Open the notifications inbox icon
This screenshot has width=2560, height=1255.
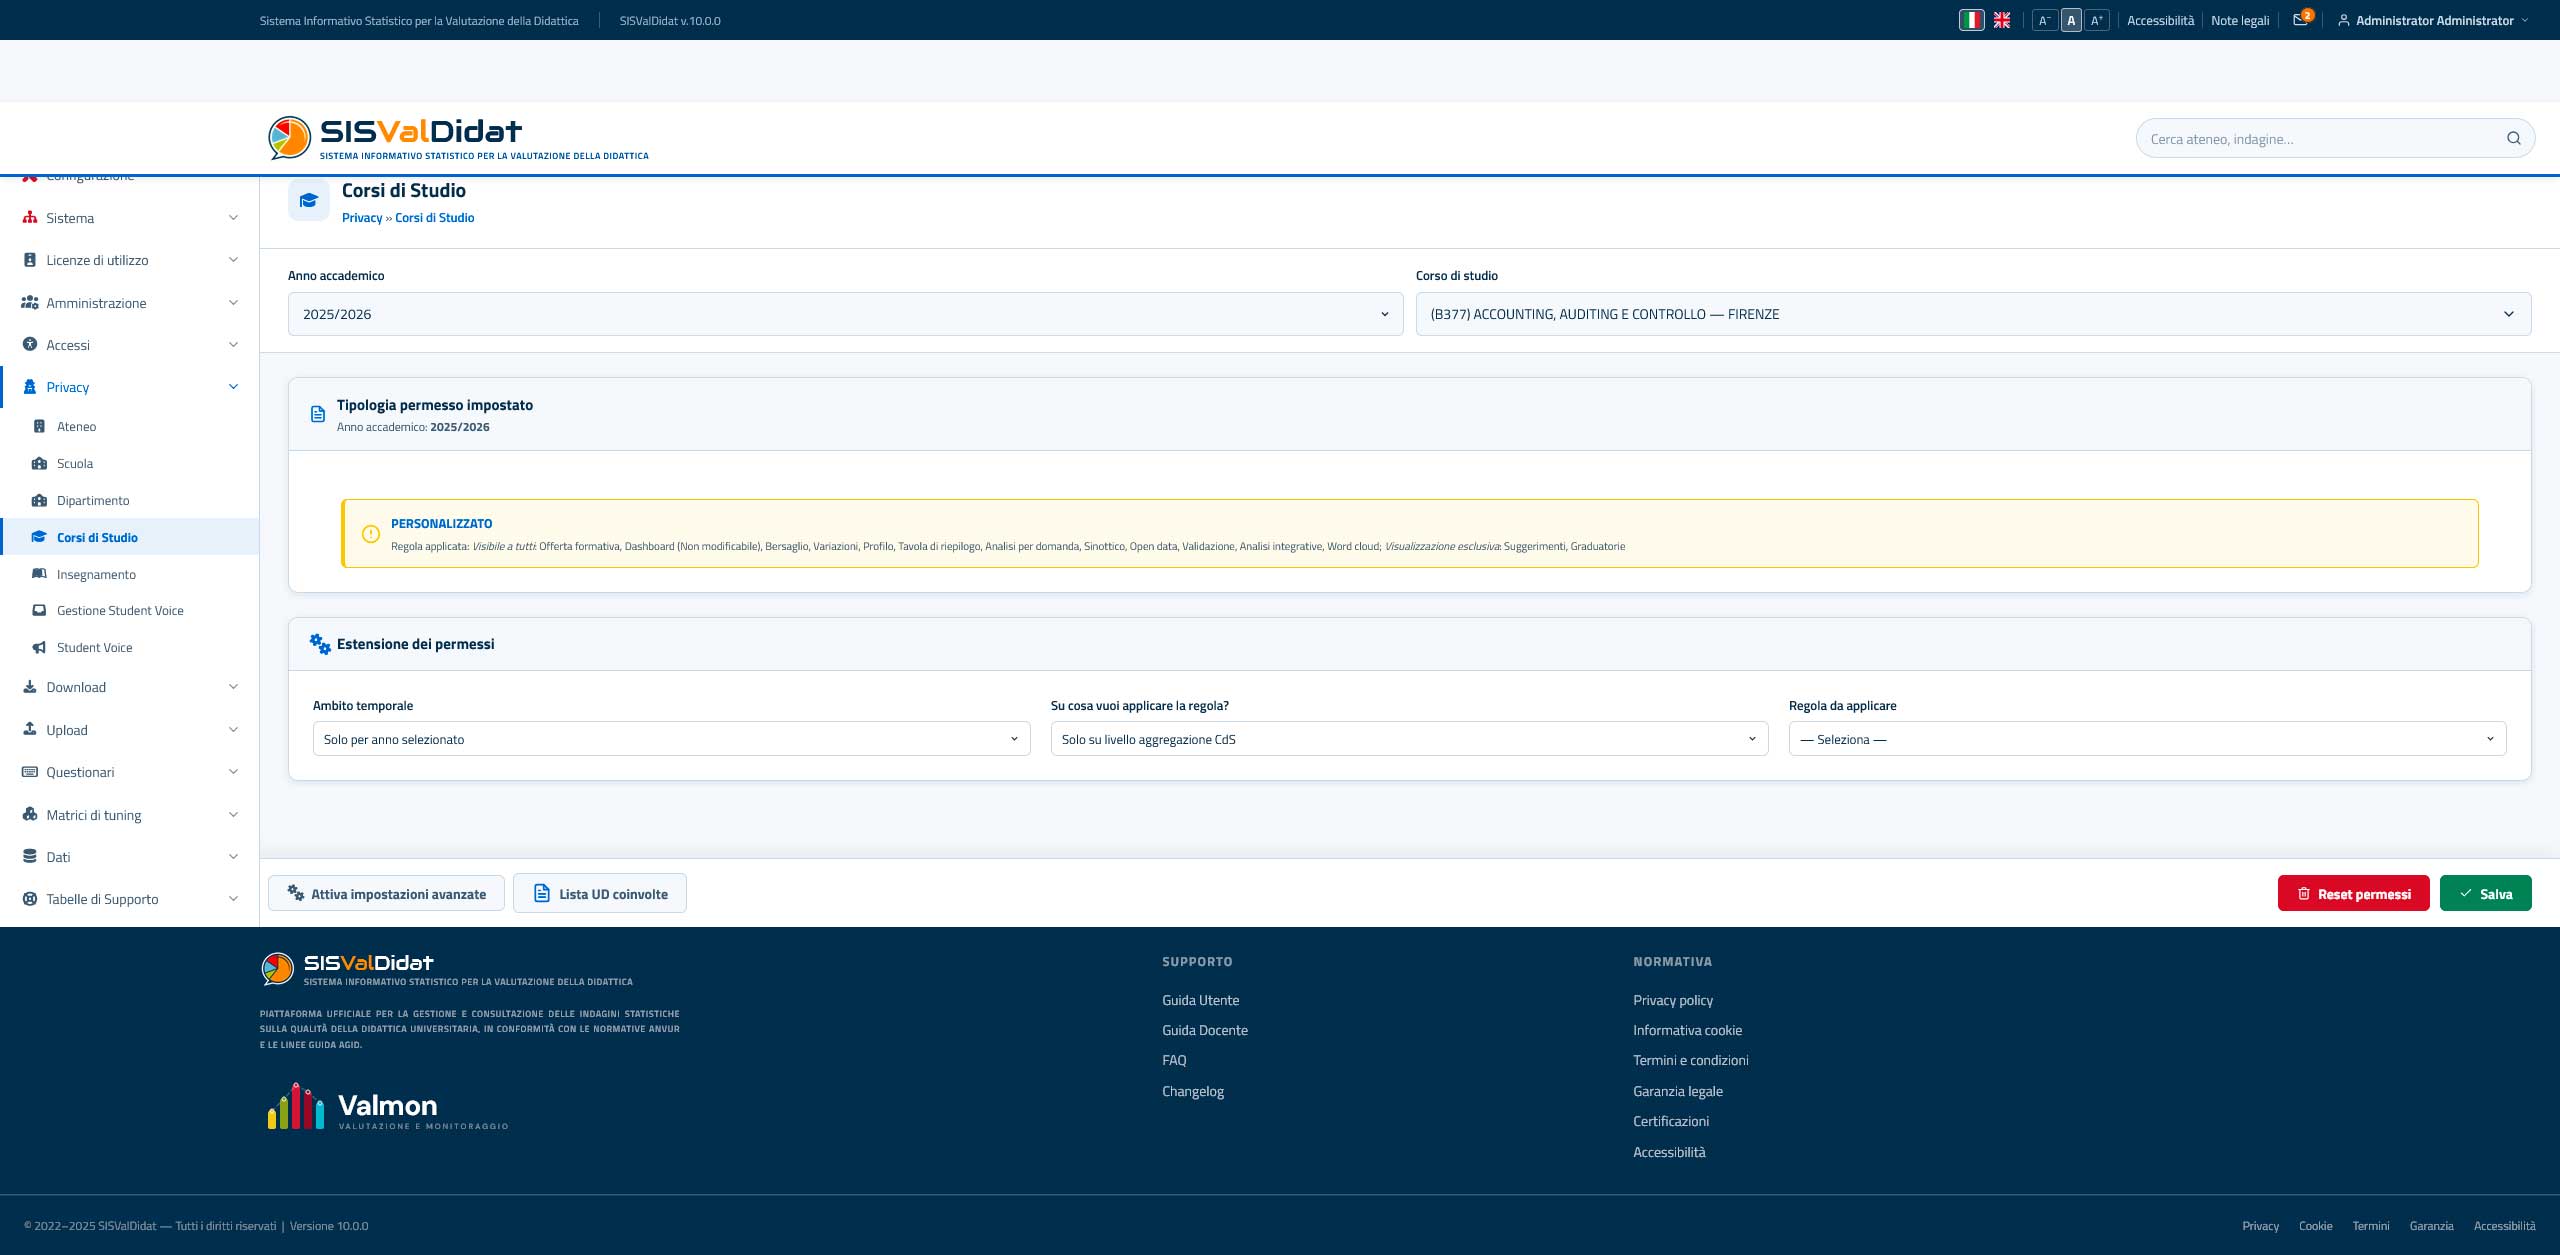pos(2300,20)
